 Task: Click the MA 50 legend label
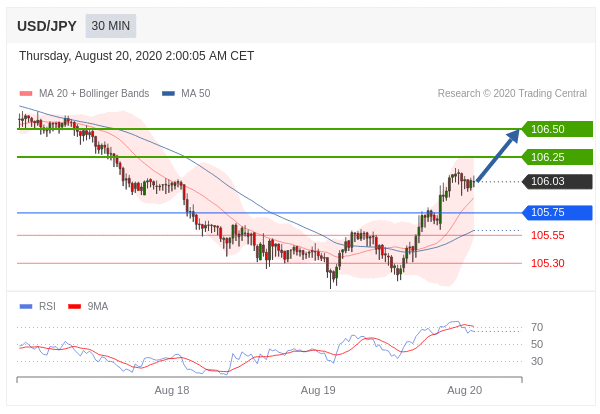click(x=196, y=93)
